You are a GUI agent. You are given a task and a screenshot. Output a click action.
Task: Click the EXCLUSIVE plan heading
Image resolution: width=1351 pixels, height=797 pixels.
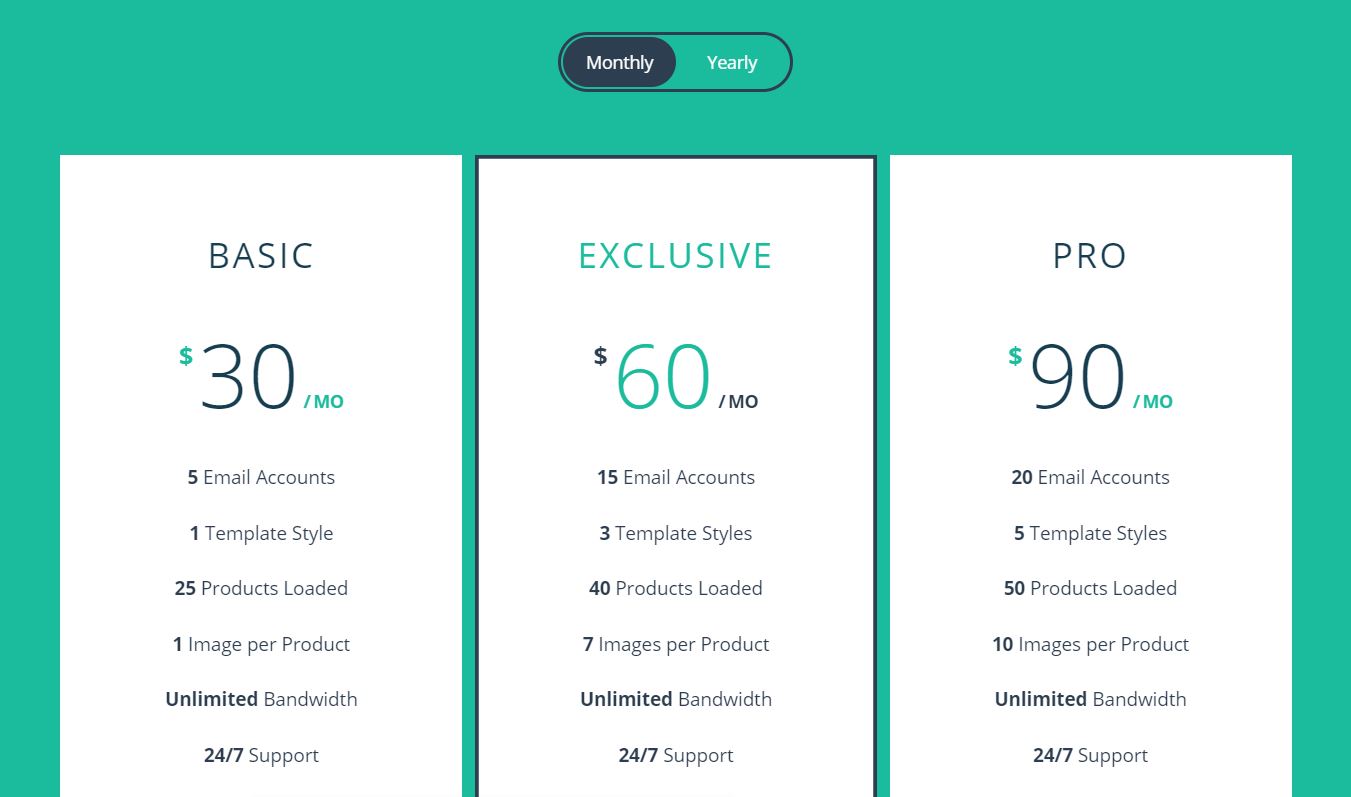(676, 256)
